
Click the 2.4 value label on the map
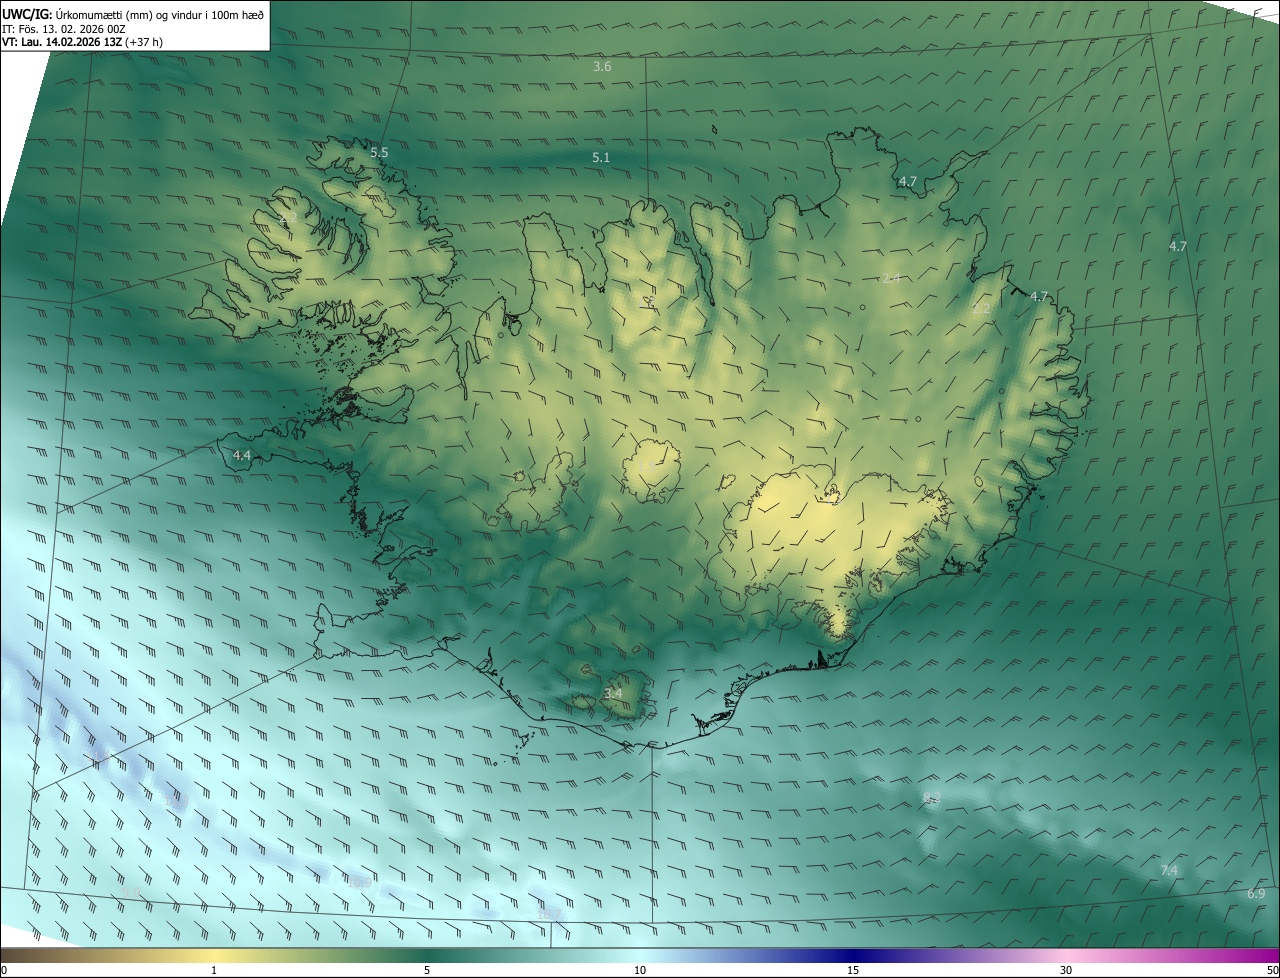pos(891,278)
